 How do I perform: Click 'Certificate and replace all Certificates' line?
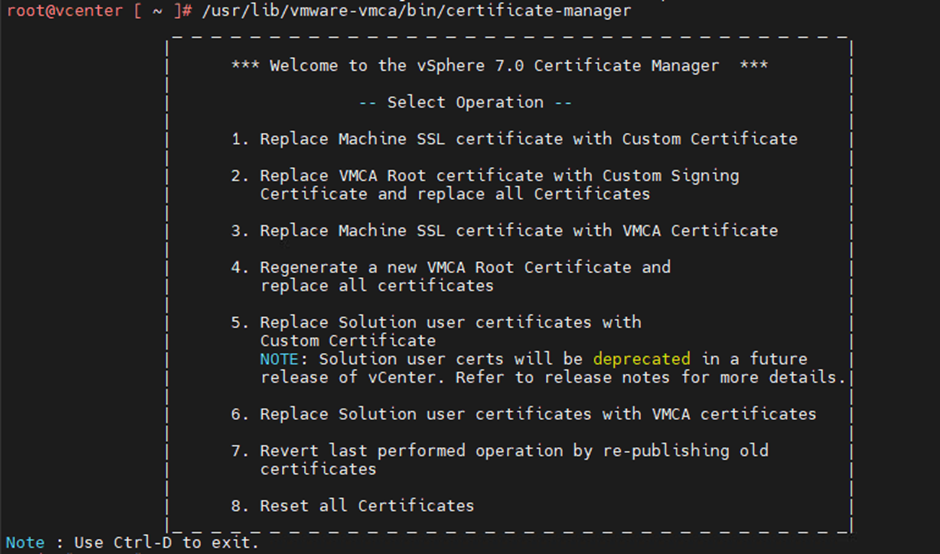[455, 194]
